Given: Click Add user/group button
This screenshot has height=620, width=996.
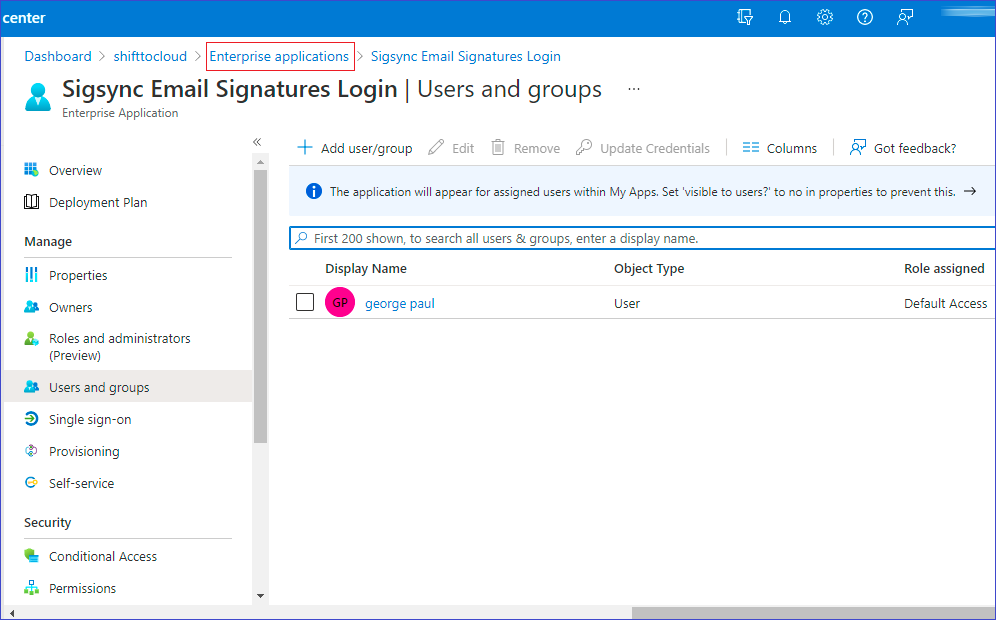Looking at the screenshot, I should (355, 148).
